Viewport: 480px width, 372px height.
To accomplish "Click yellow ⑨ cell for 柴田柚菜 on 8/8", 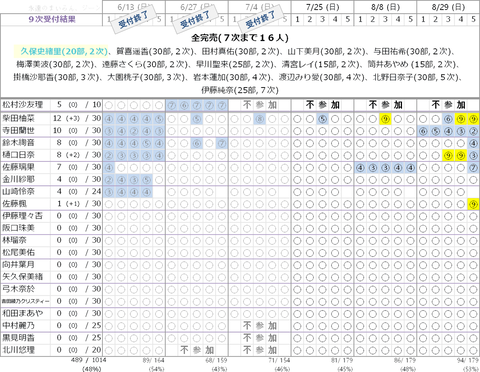I will (x=385, y=119).
